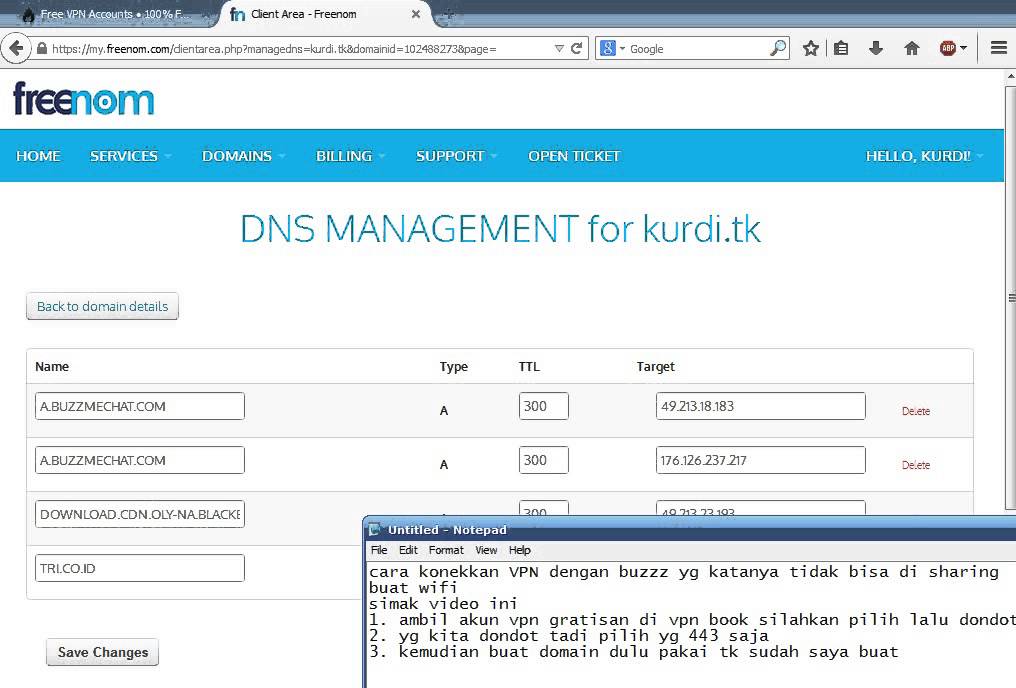
Task: Click TTL field of 176.126.237.217 record
Action: click(544, 460)
